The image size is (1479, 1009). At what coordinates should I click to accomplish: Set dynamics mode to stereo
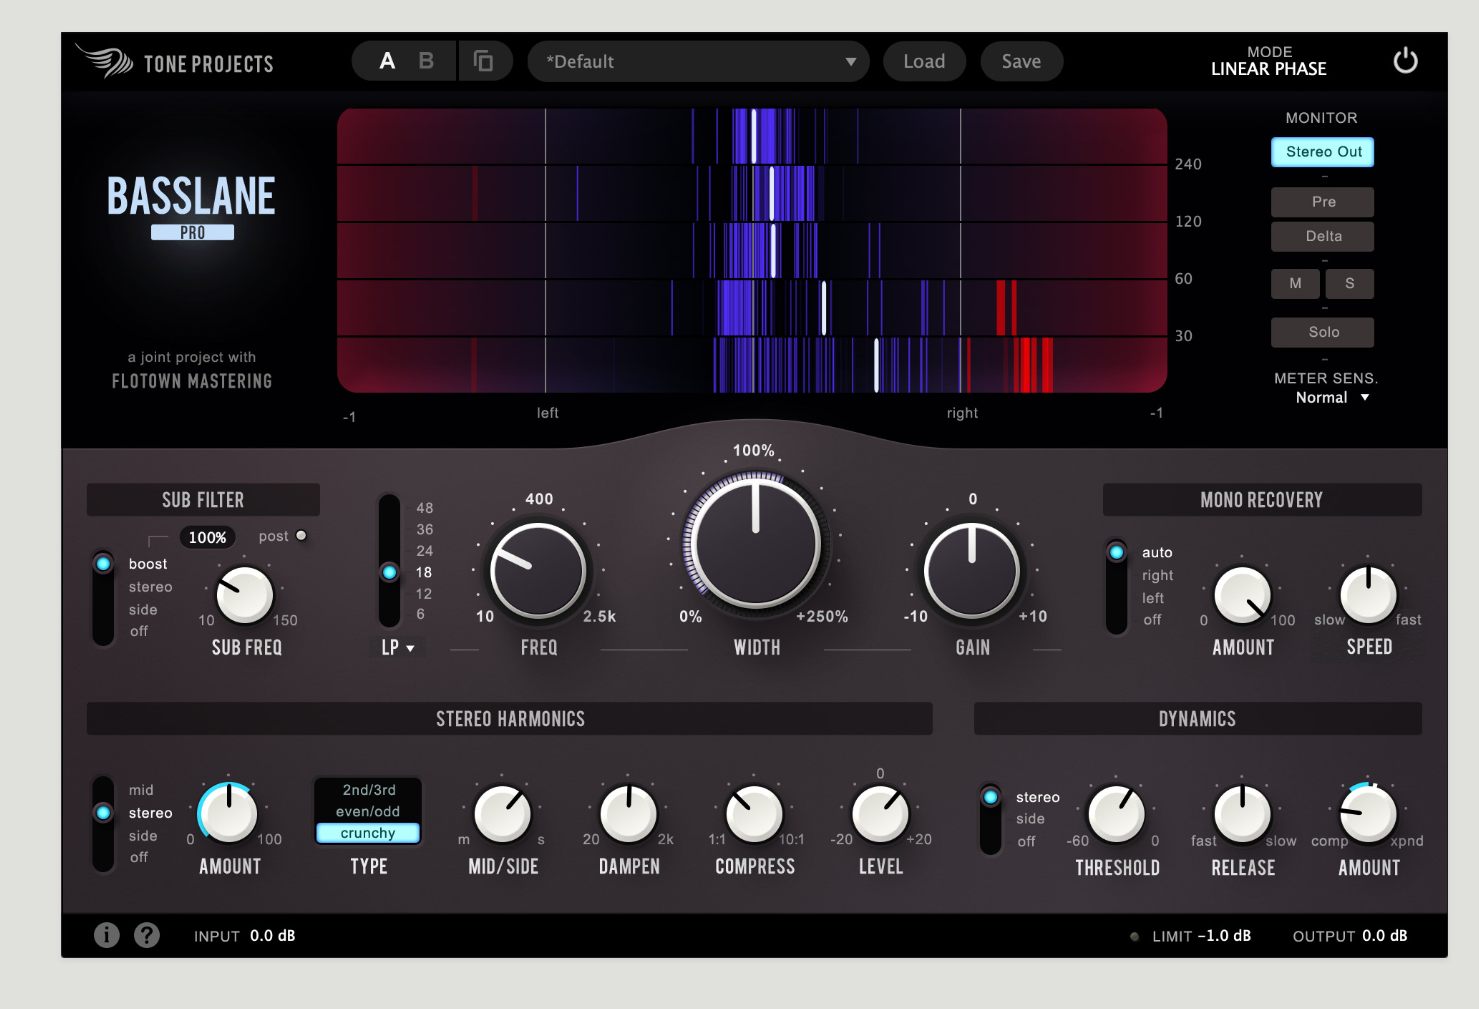(1038, 797)
